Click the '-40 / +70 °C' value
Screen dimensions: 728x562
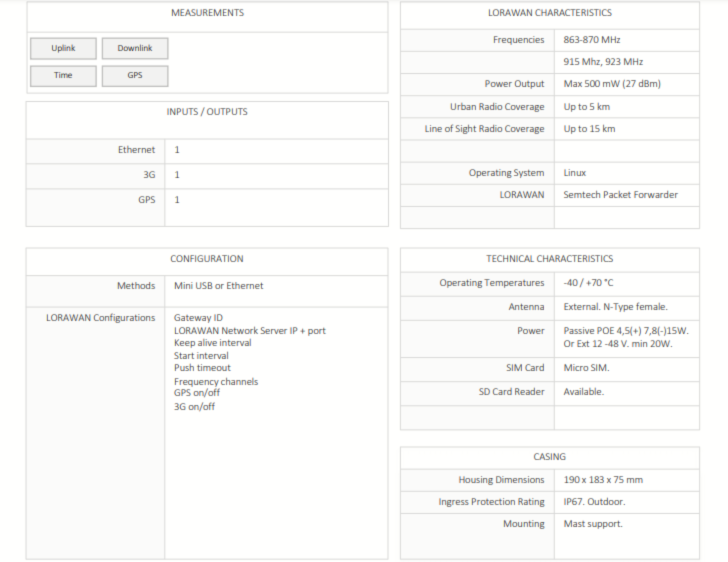588,283
